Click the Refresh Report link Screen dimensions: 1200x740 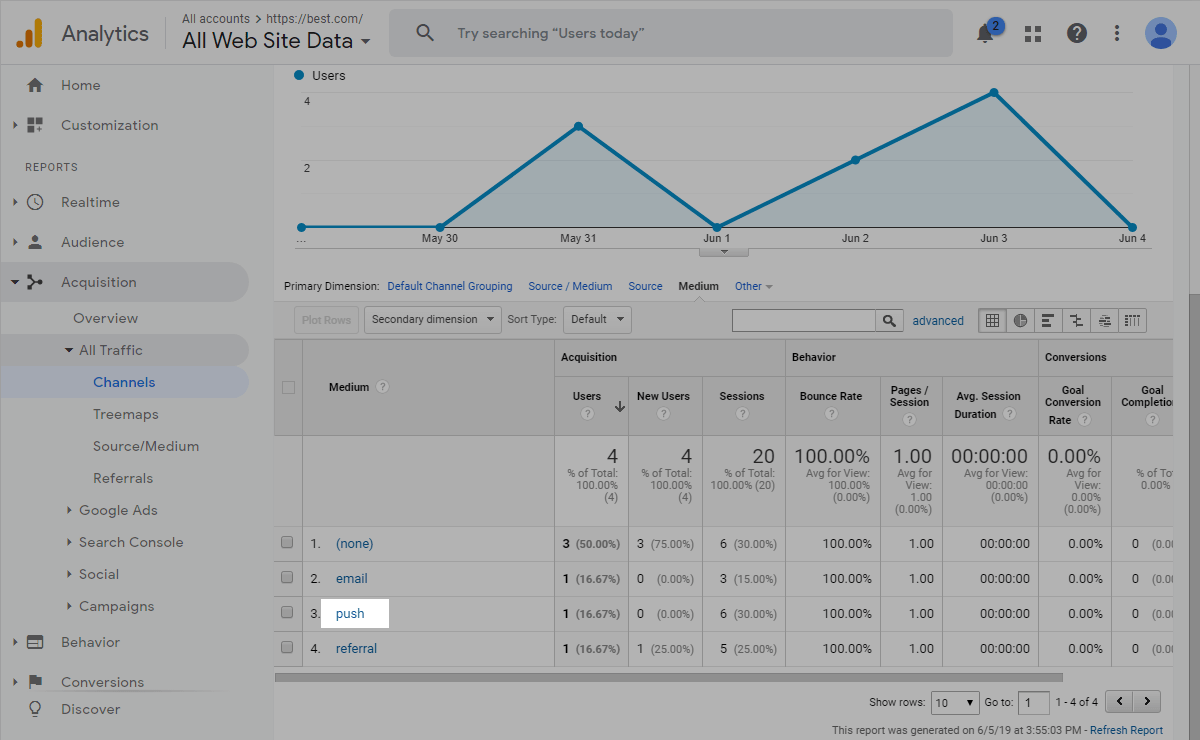coord(1126,730)
